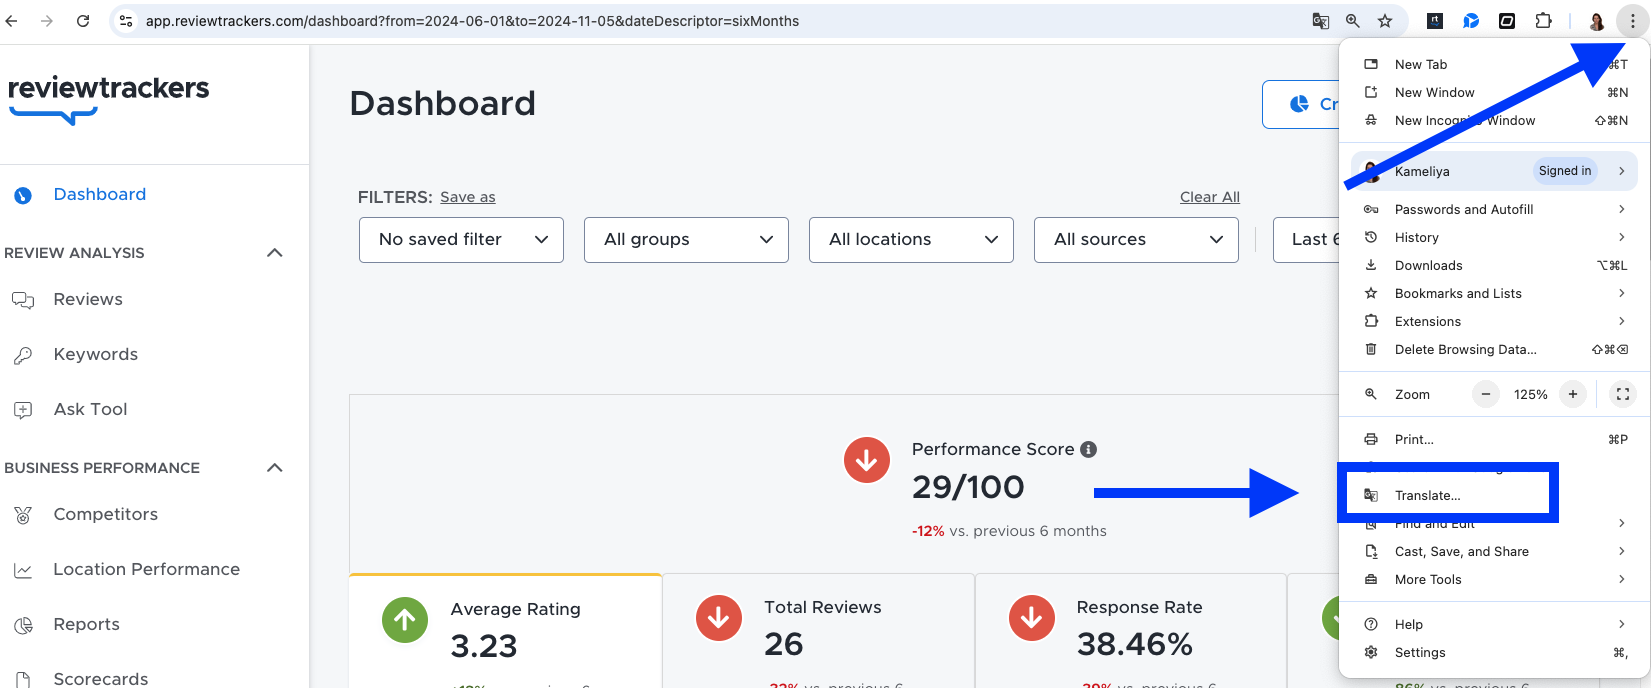Click the Competitors medal icon in sidebar

[x=23, y=515]
